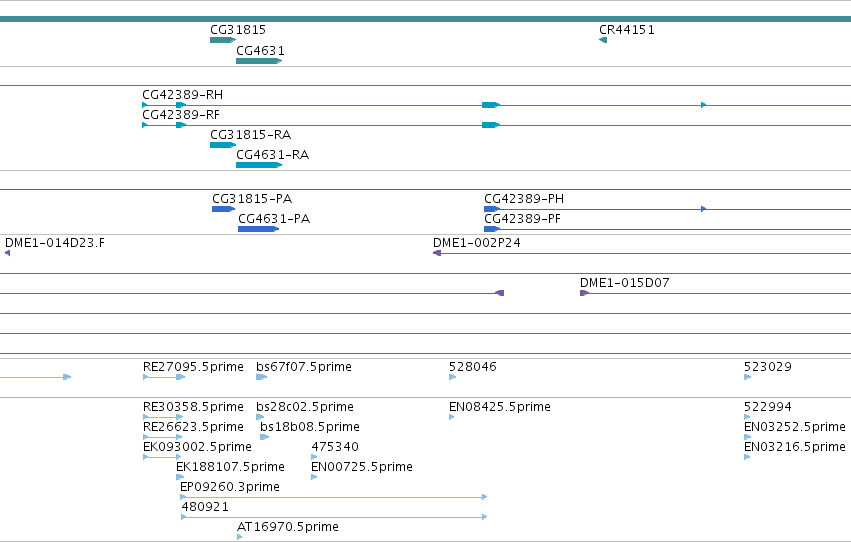Select the EN03216.5prime EST
Screen dimensions: 851x542
point(747,457)
